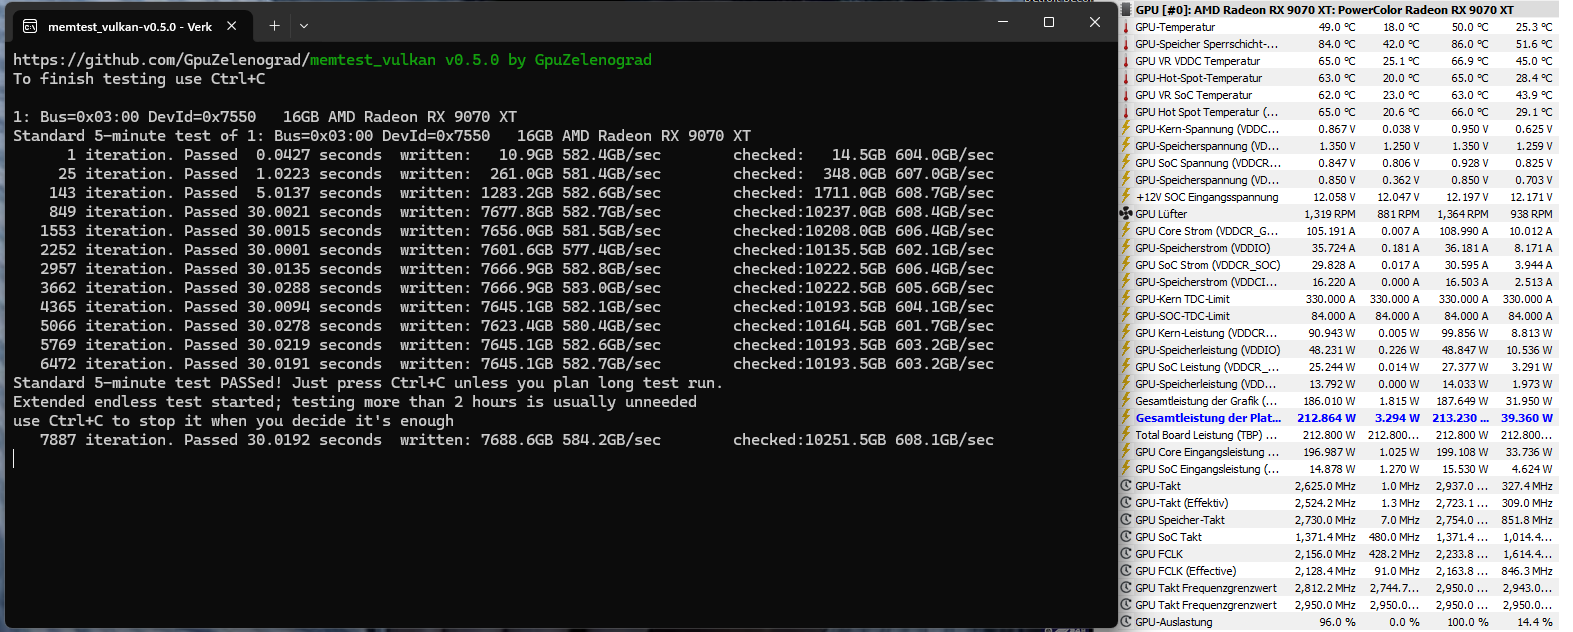This screenshot has width=1573, height=632.
Task: Click bolt icon beside Gesamtleistung der Grafik
Action: point(1126,401)
